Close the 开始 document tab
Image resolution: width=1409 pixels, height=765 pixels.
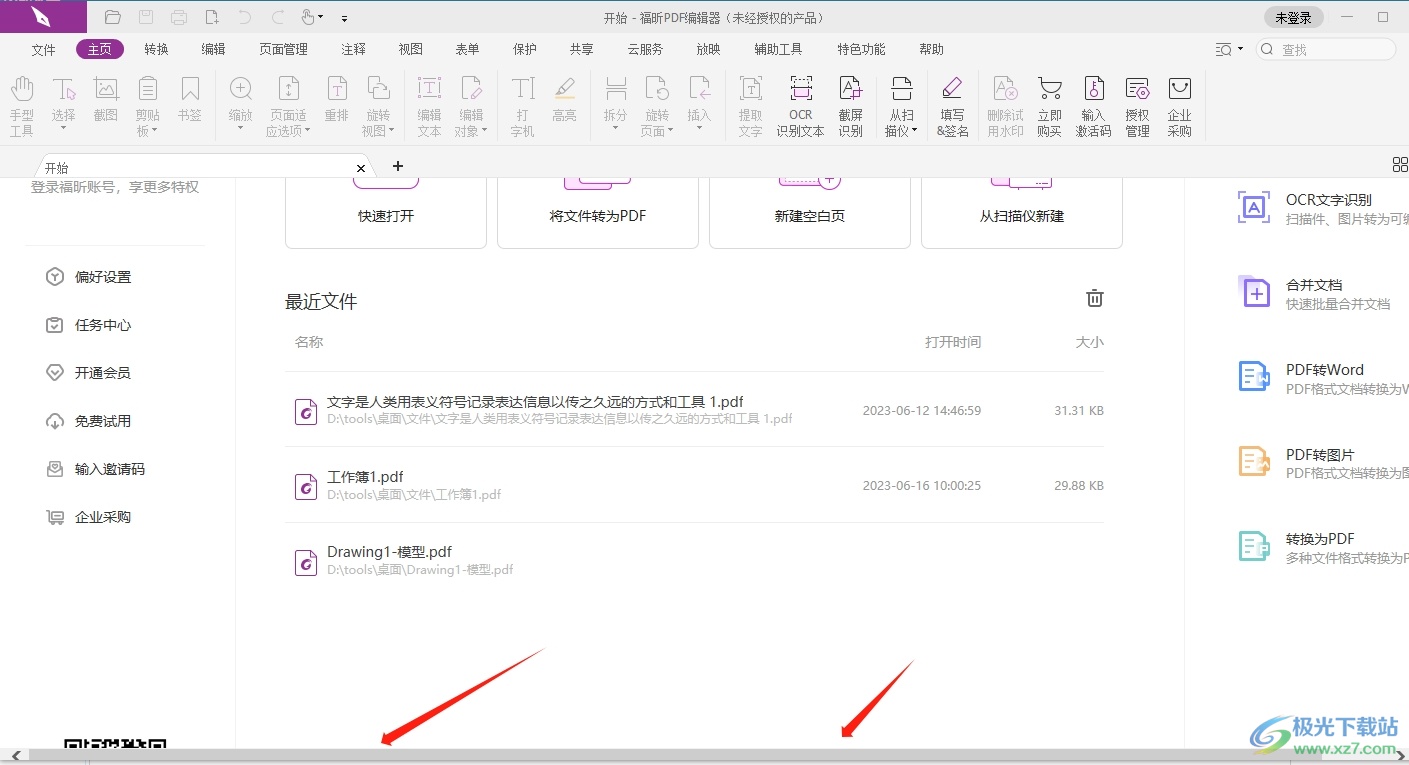click(x=361, y=168)
